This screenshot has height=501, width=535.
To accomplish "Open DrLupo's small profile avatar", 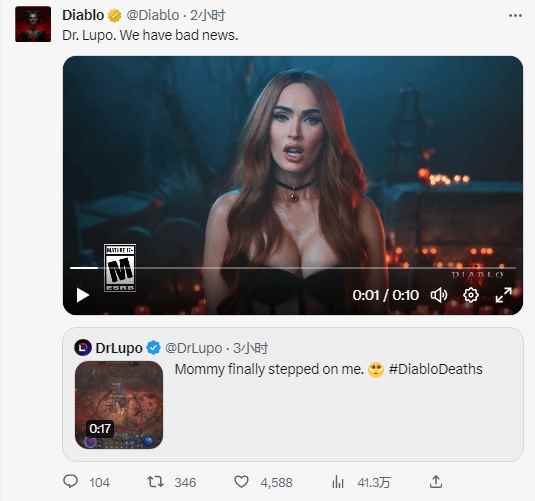I will point(83,347).
